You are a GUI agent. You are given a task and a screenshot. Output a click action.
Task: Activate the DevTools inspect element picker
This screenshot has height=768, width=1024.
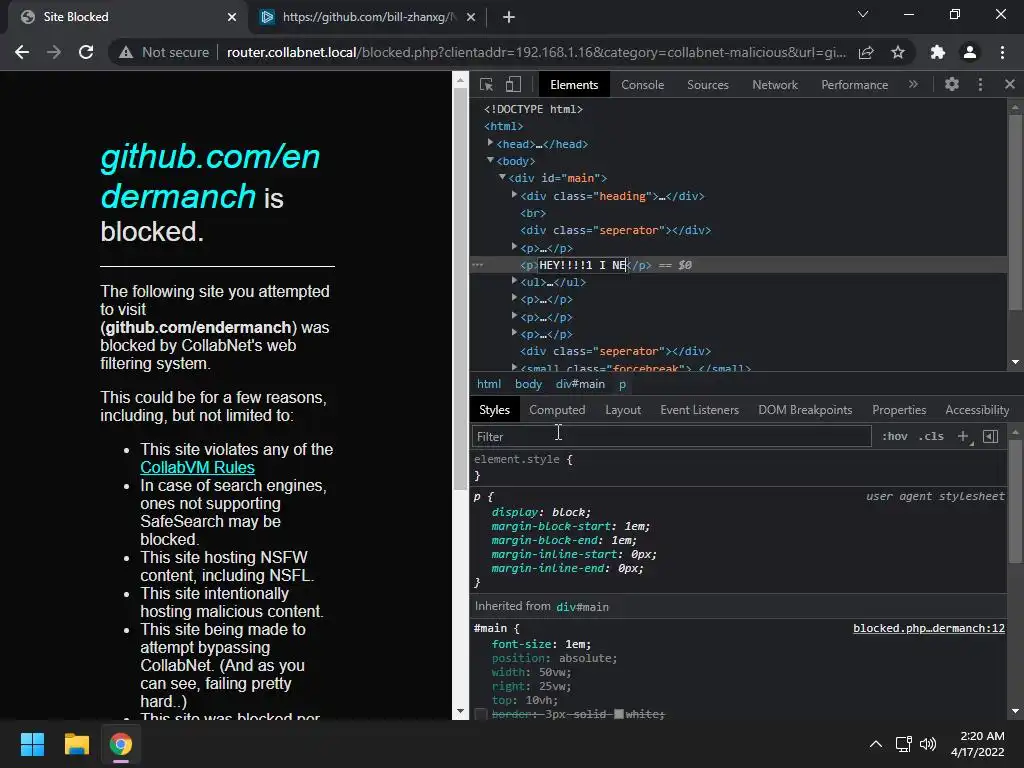pyautogui.click(x=486, y=84)
